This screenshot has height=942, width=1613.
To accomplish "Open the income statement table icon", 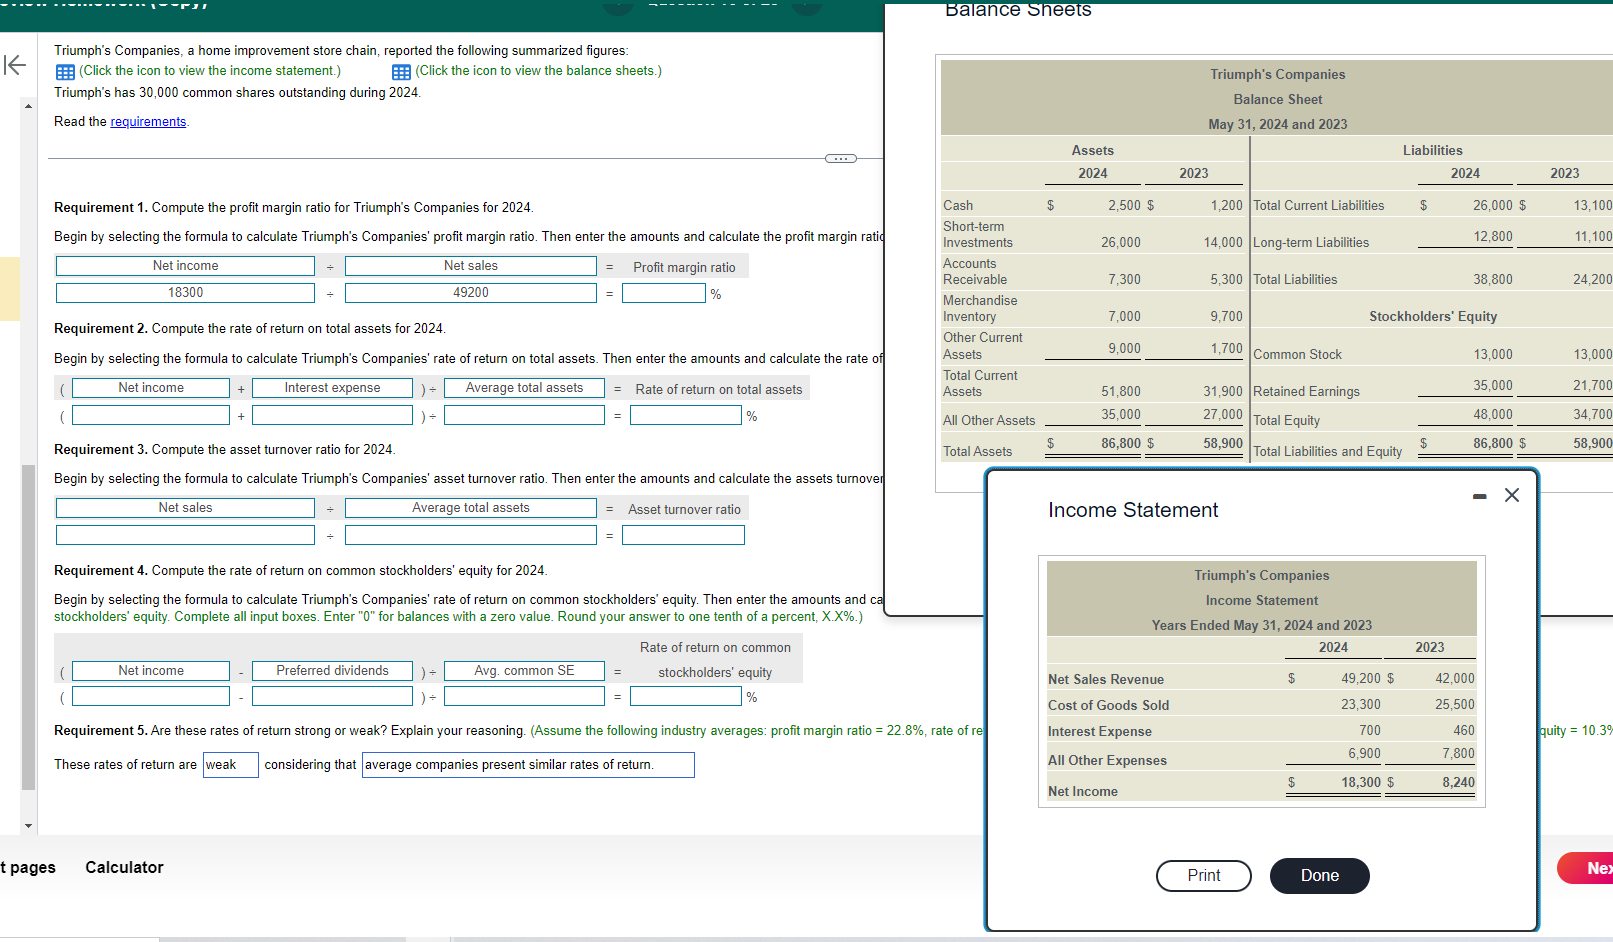I will 65,72.
